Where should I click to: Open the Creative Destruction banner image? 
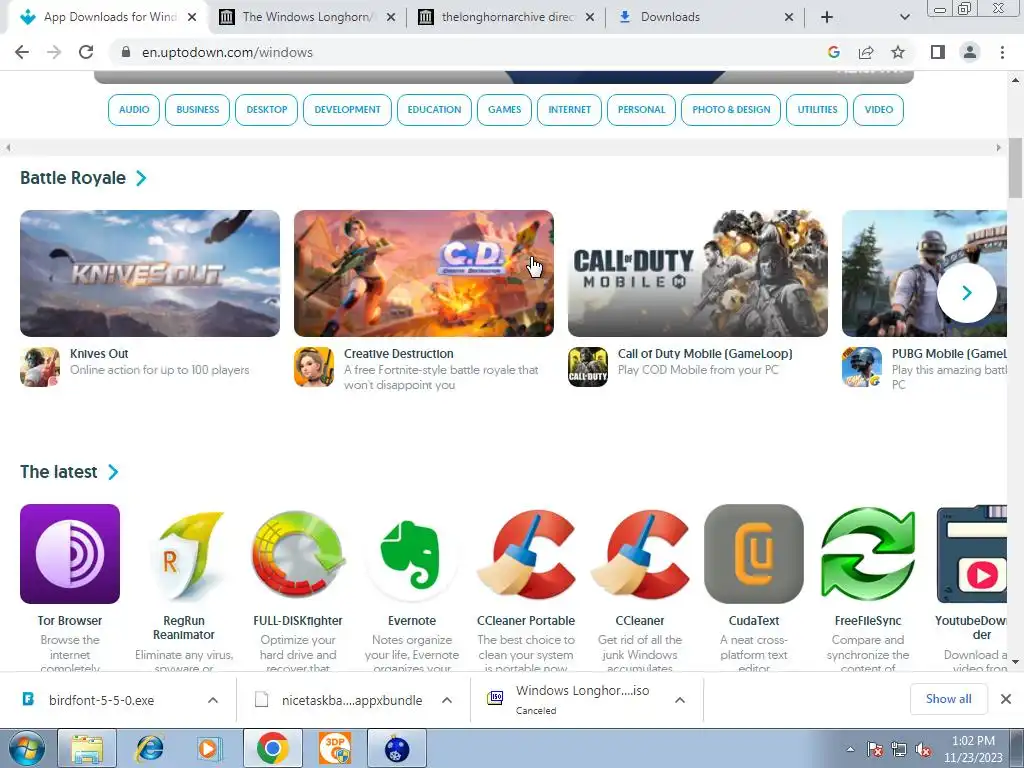[424, 274]
